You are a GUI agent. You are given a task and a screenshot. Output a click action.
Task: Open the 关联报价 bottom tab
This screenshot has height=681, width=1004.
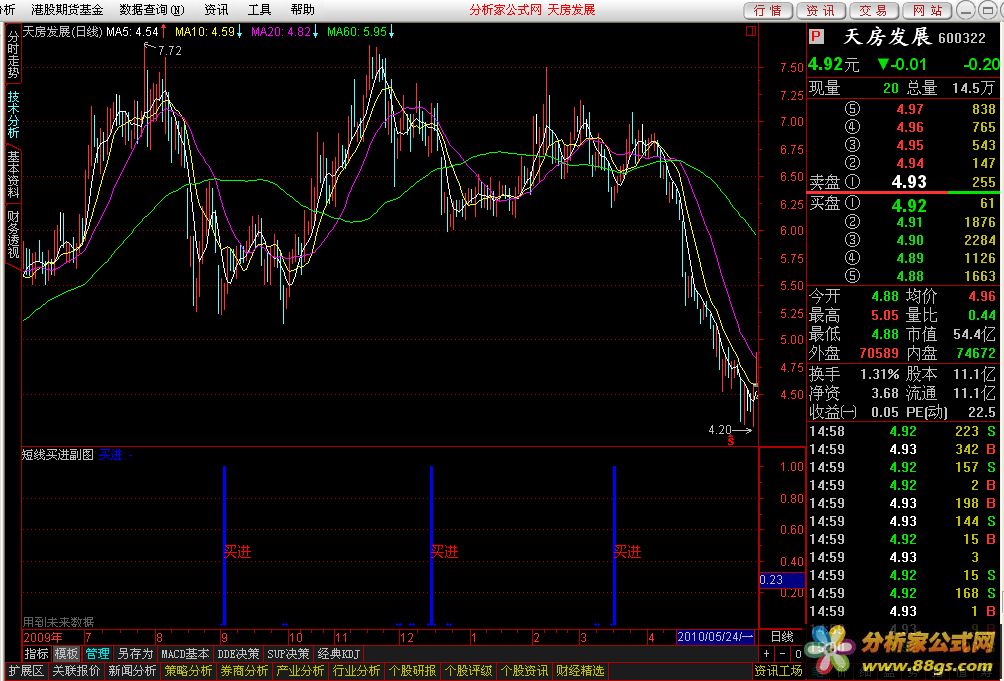coord(76,670)
